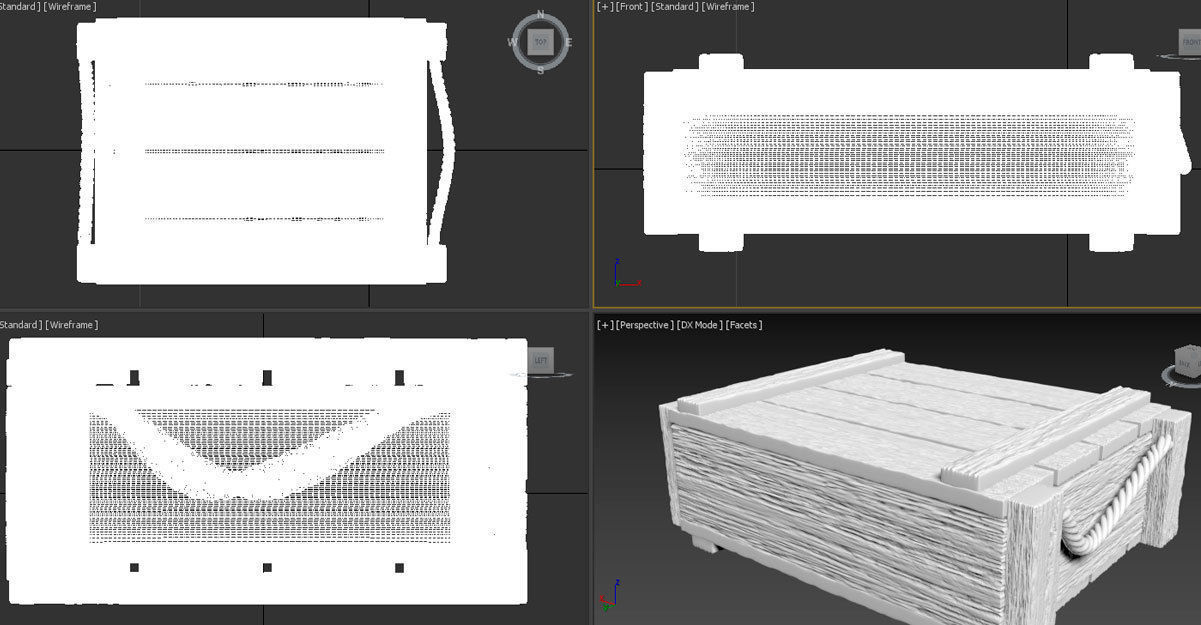Open the [Perspective] point-of-view menu
The width and height of the screenshot is (1201, 625).
click(645, 325)
